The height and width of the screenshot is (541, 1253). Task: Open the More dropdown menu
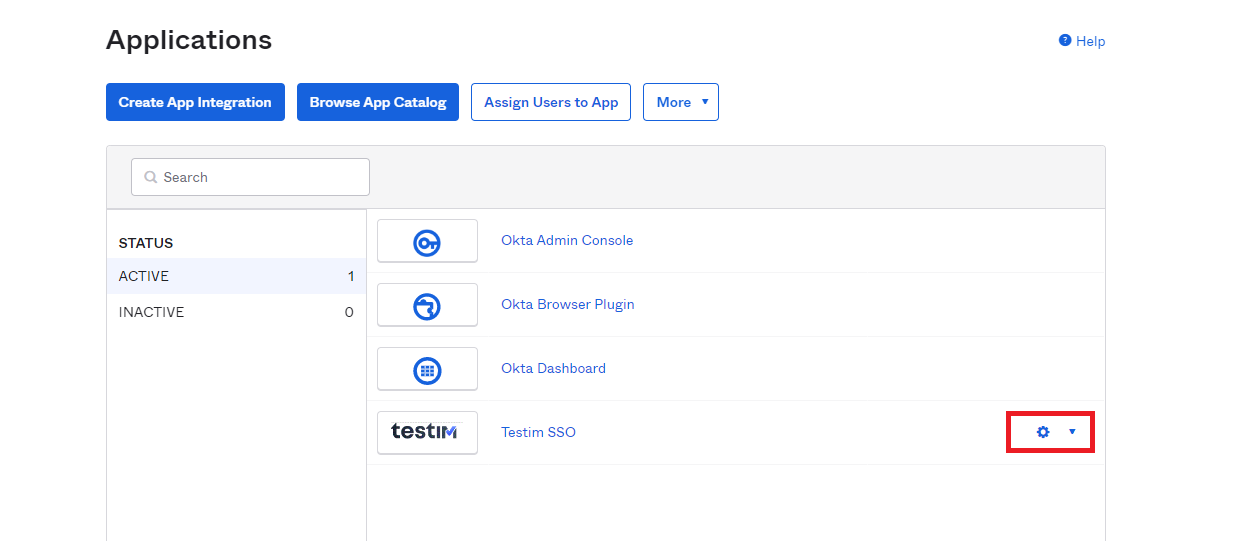tap(680, 102)
